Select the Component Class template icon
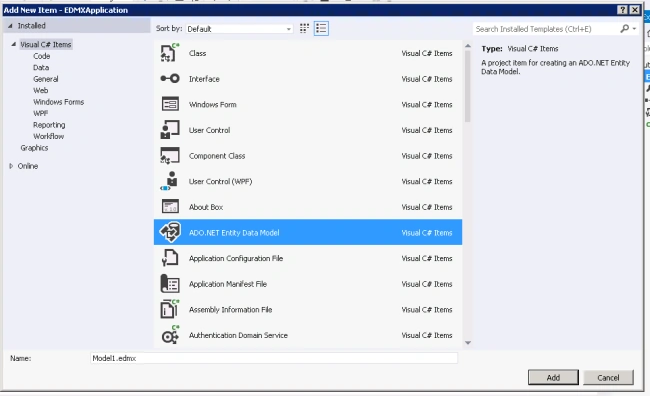Viewport: 650px width, 396px height. pyautogui.click(x=170, y=155)
